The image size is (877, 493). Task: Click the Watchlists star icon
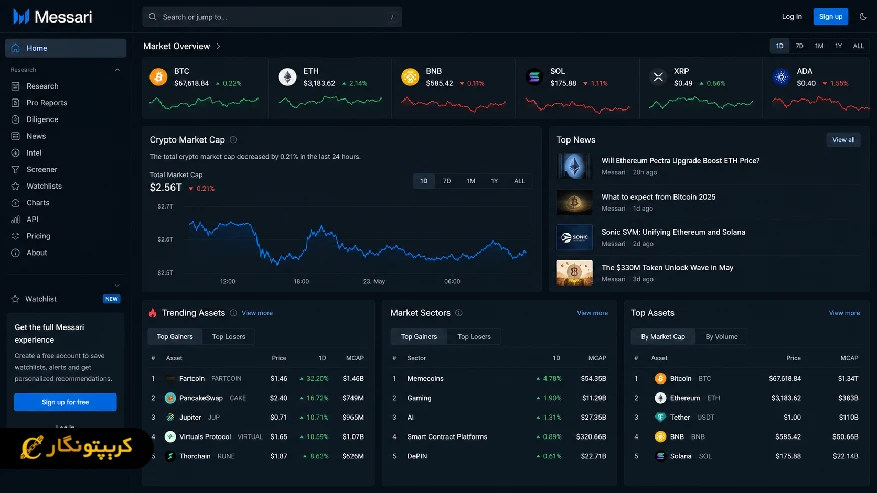(x=16, y=186)
